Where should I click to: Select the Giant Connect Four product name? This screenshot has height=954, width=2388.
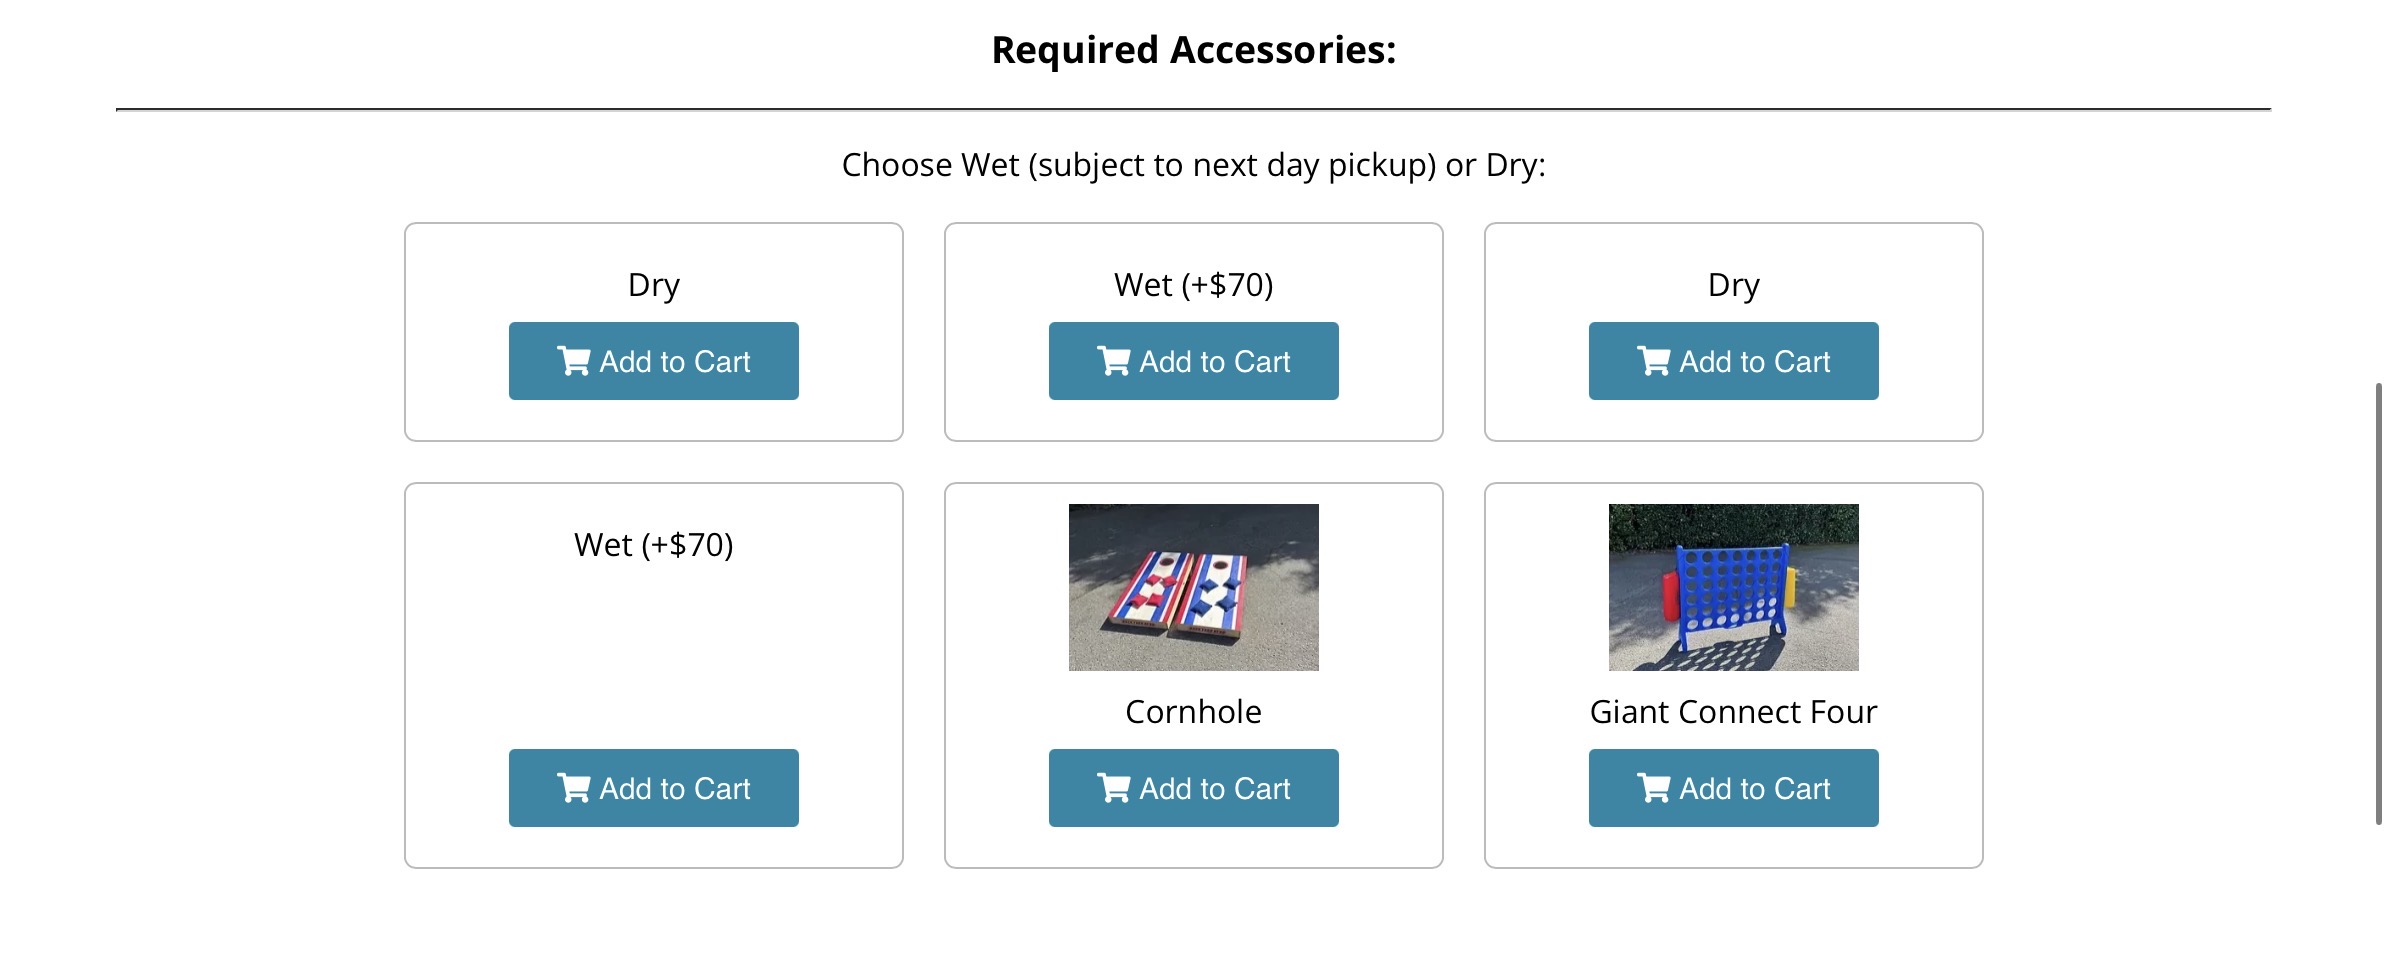1733,712
